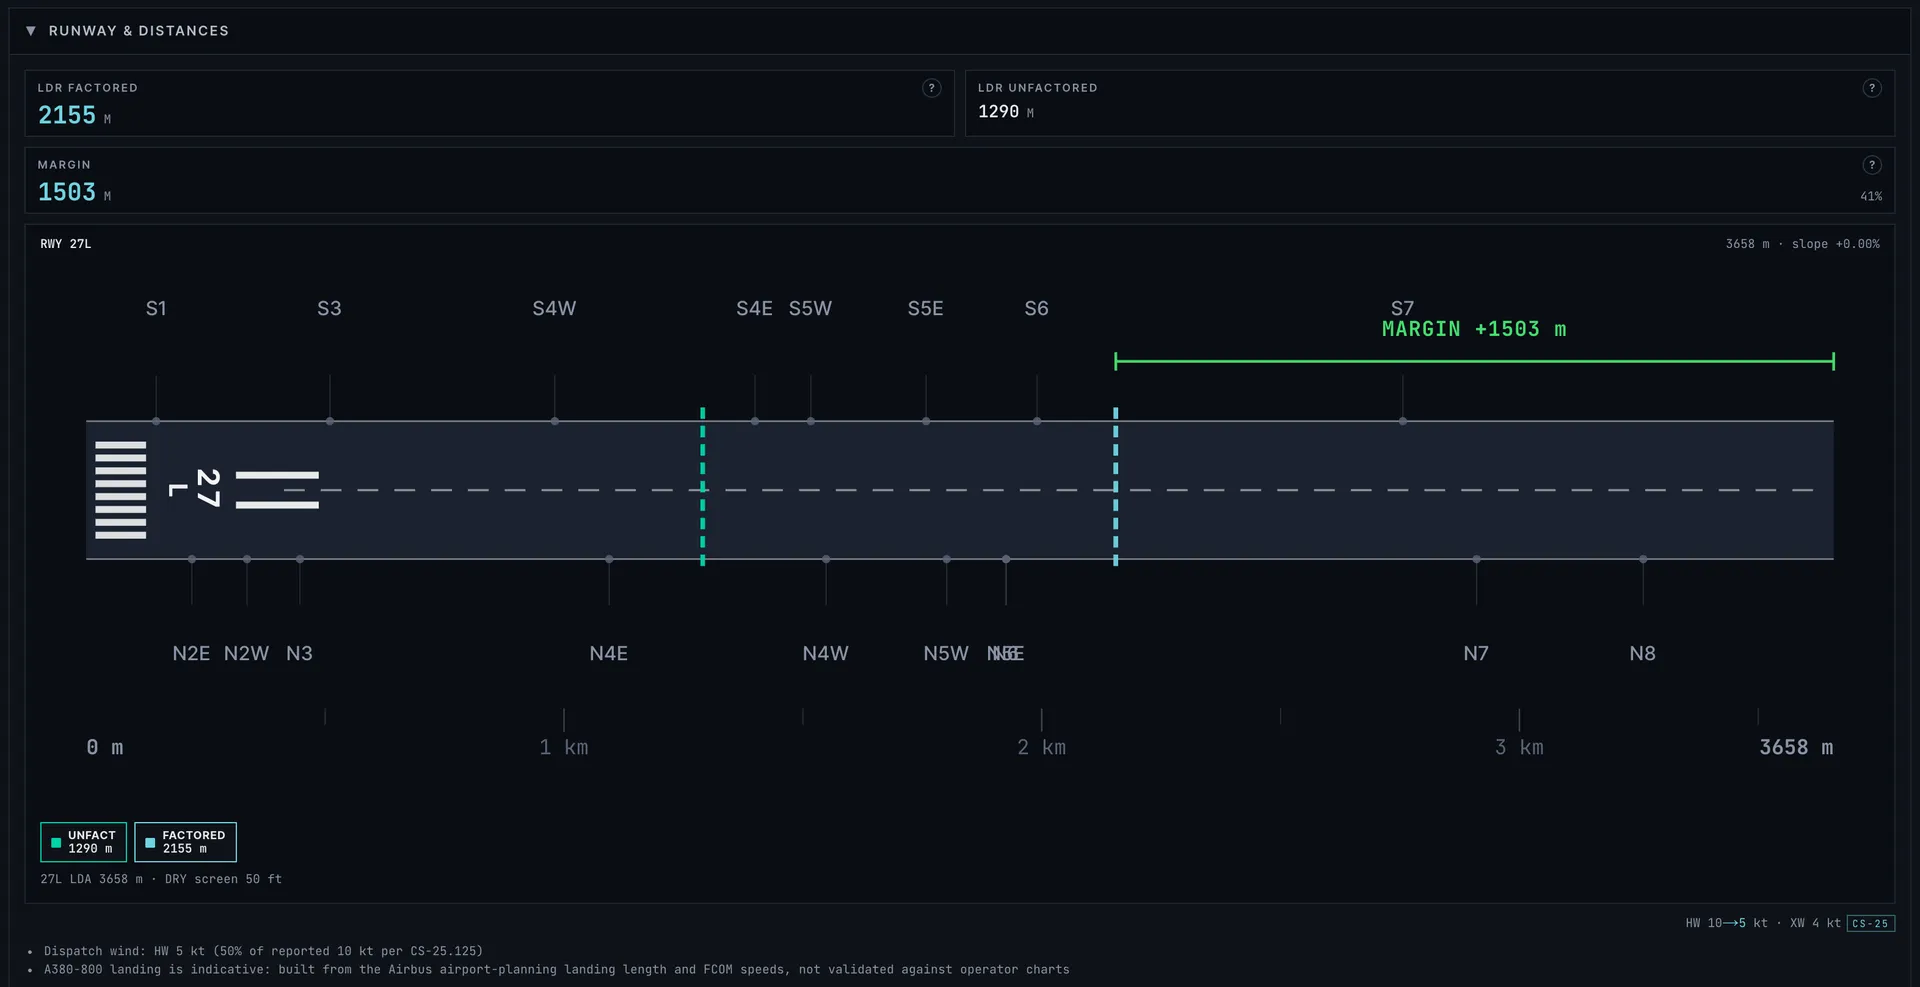The height and width of the screenshot is (987, 1920).
Task: Select taxiway exit S4W marker
Action: [555, 421]
